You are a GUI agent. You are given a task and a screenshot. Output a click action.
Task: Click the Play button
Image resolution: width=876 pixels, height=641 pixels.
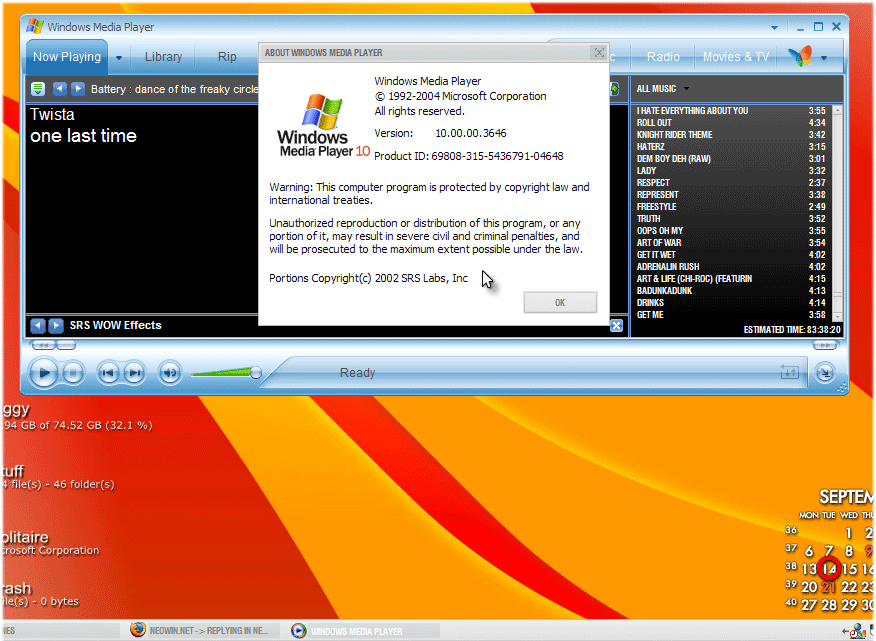coord(44,373)
